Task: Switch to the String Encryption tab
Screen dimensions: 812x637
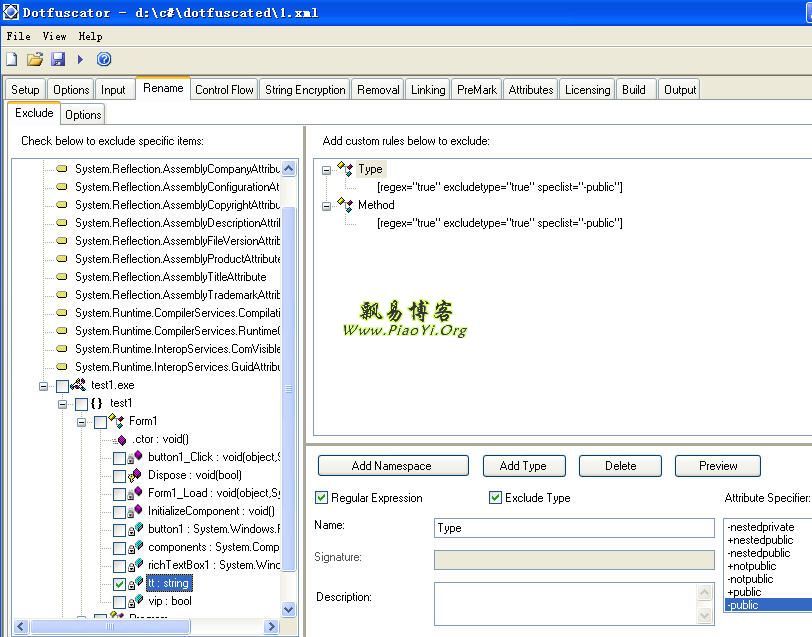Action: point(305,90)
